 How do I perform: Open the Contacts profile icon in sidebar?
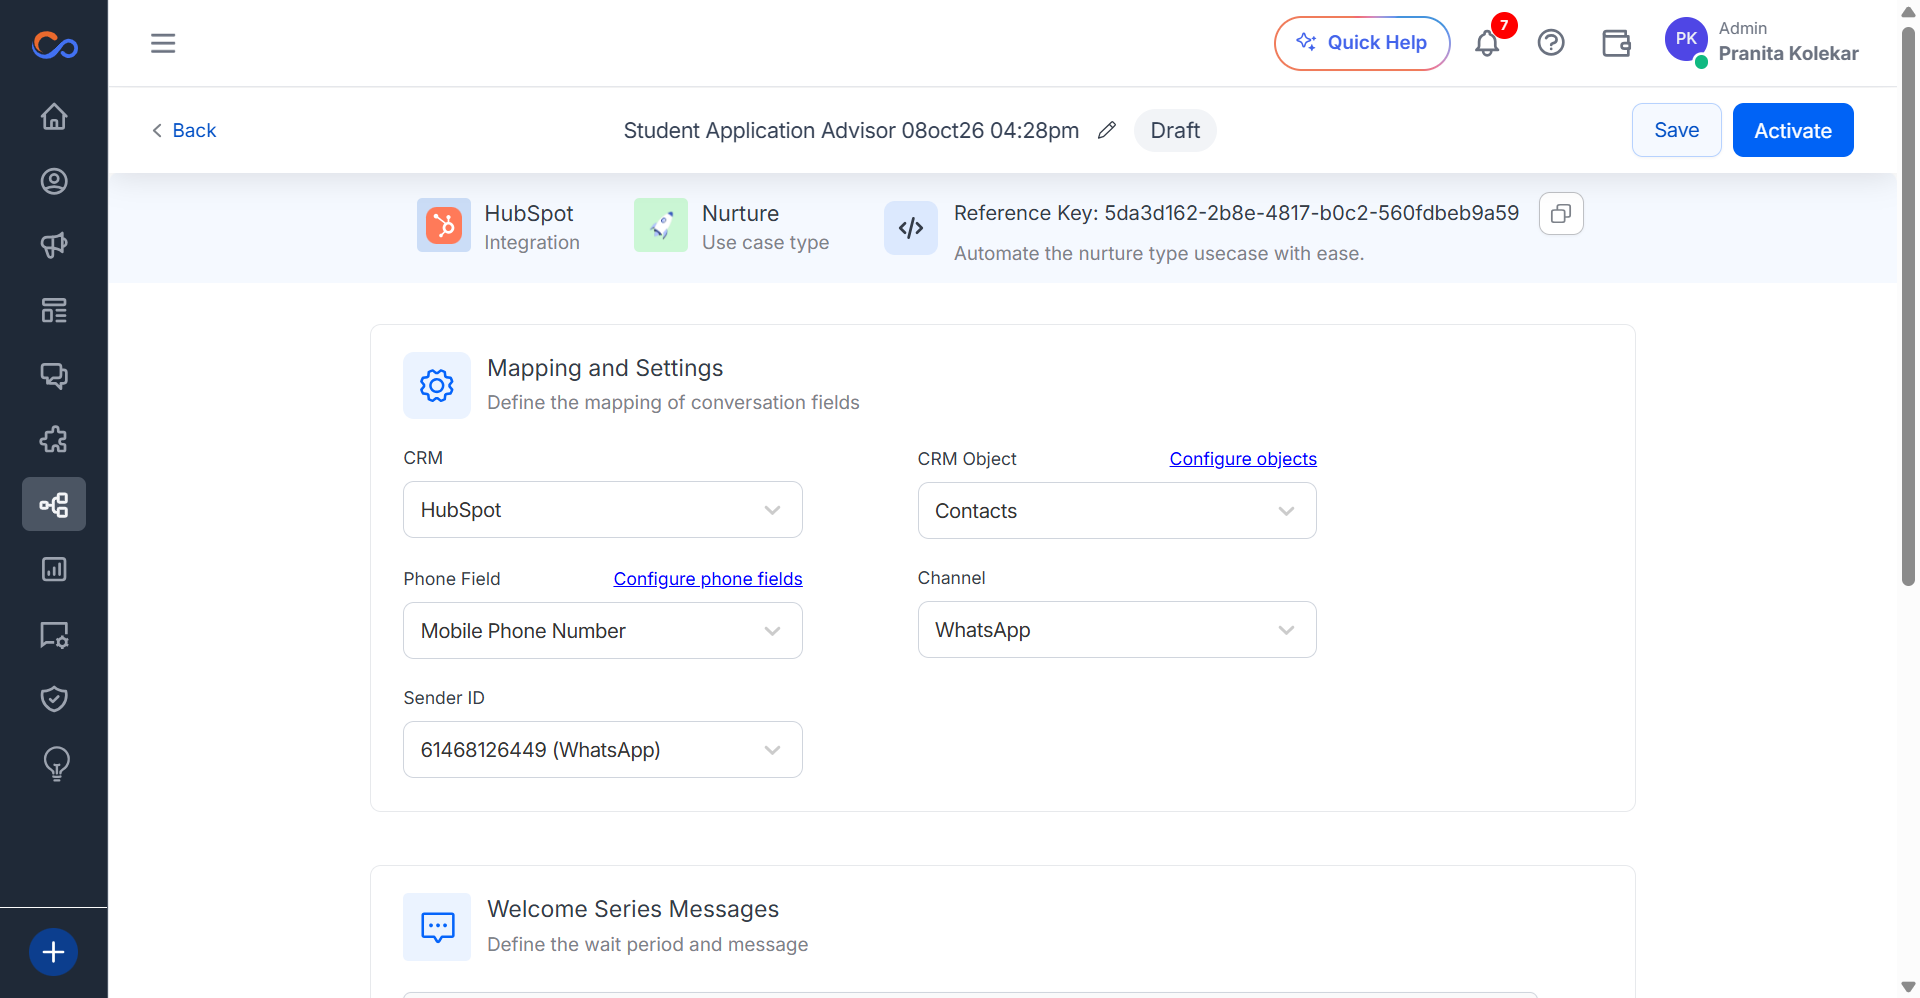[54, 181]
